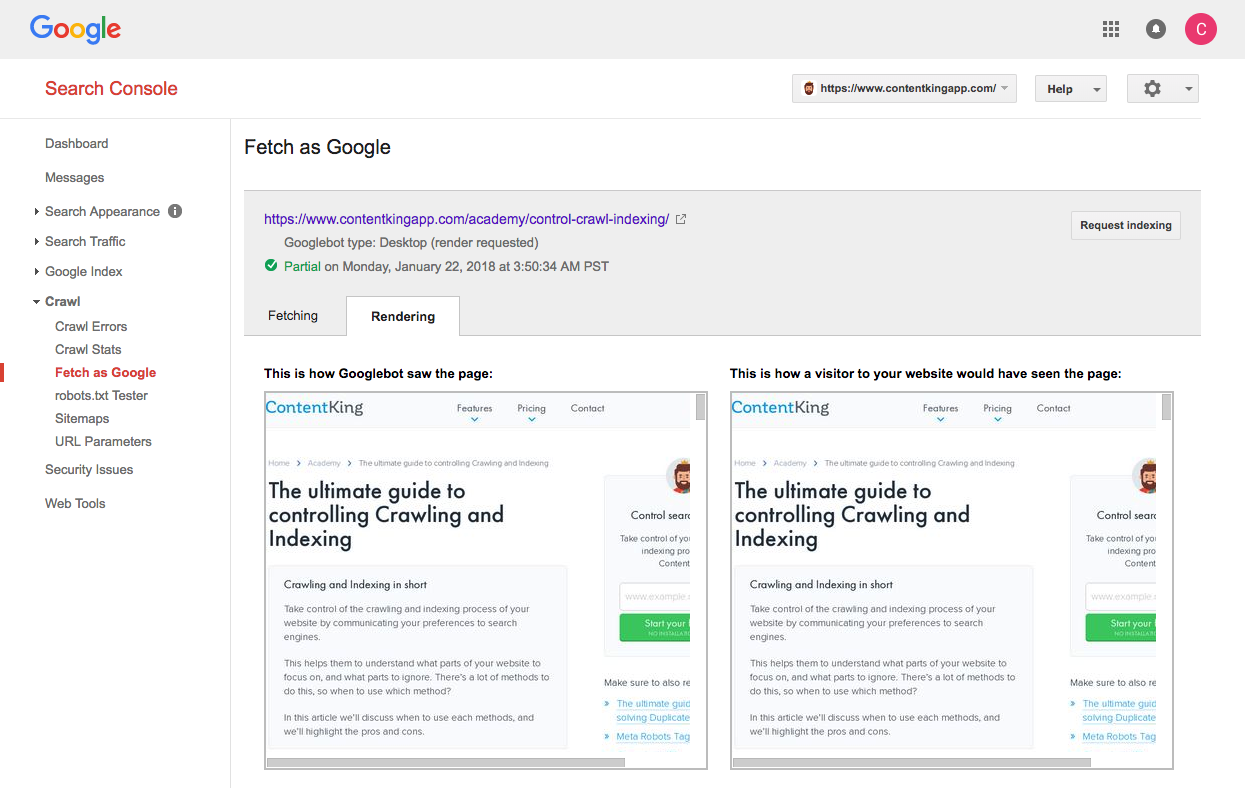The width and height of the screenshot is (1245, 788).
Task: Click Contact in the visitor preview
Action: point(1053,408)
